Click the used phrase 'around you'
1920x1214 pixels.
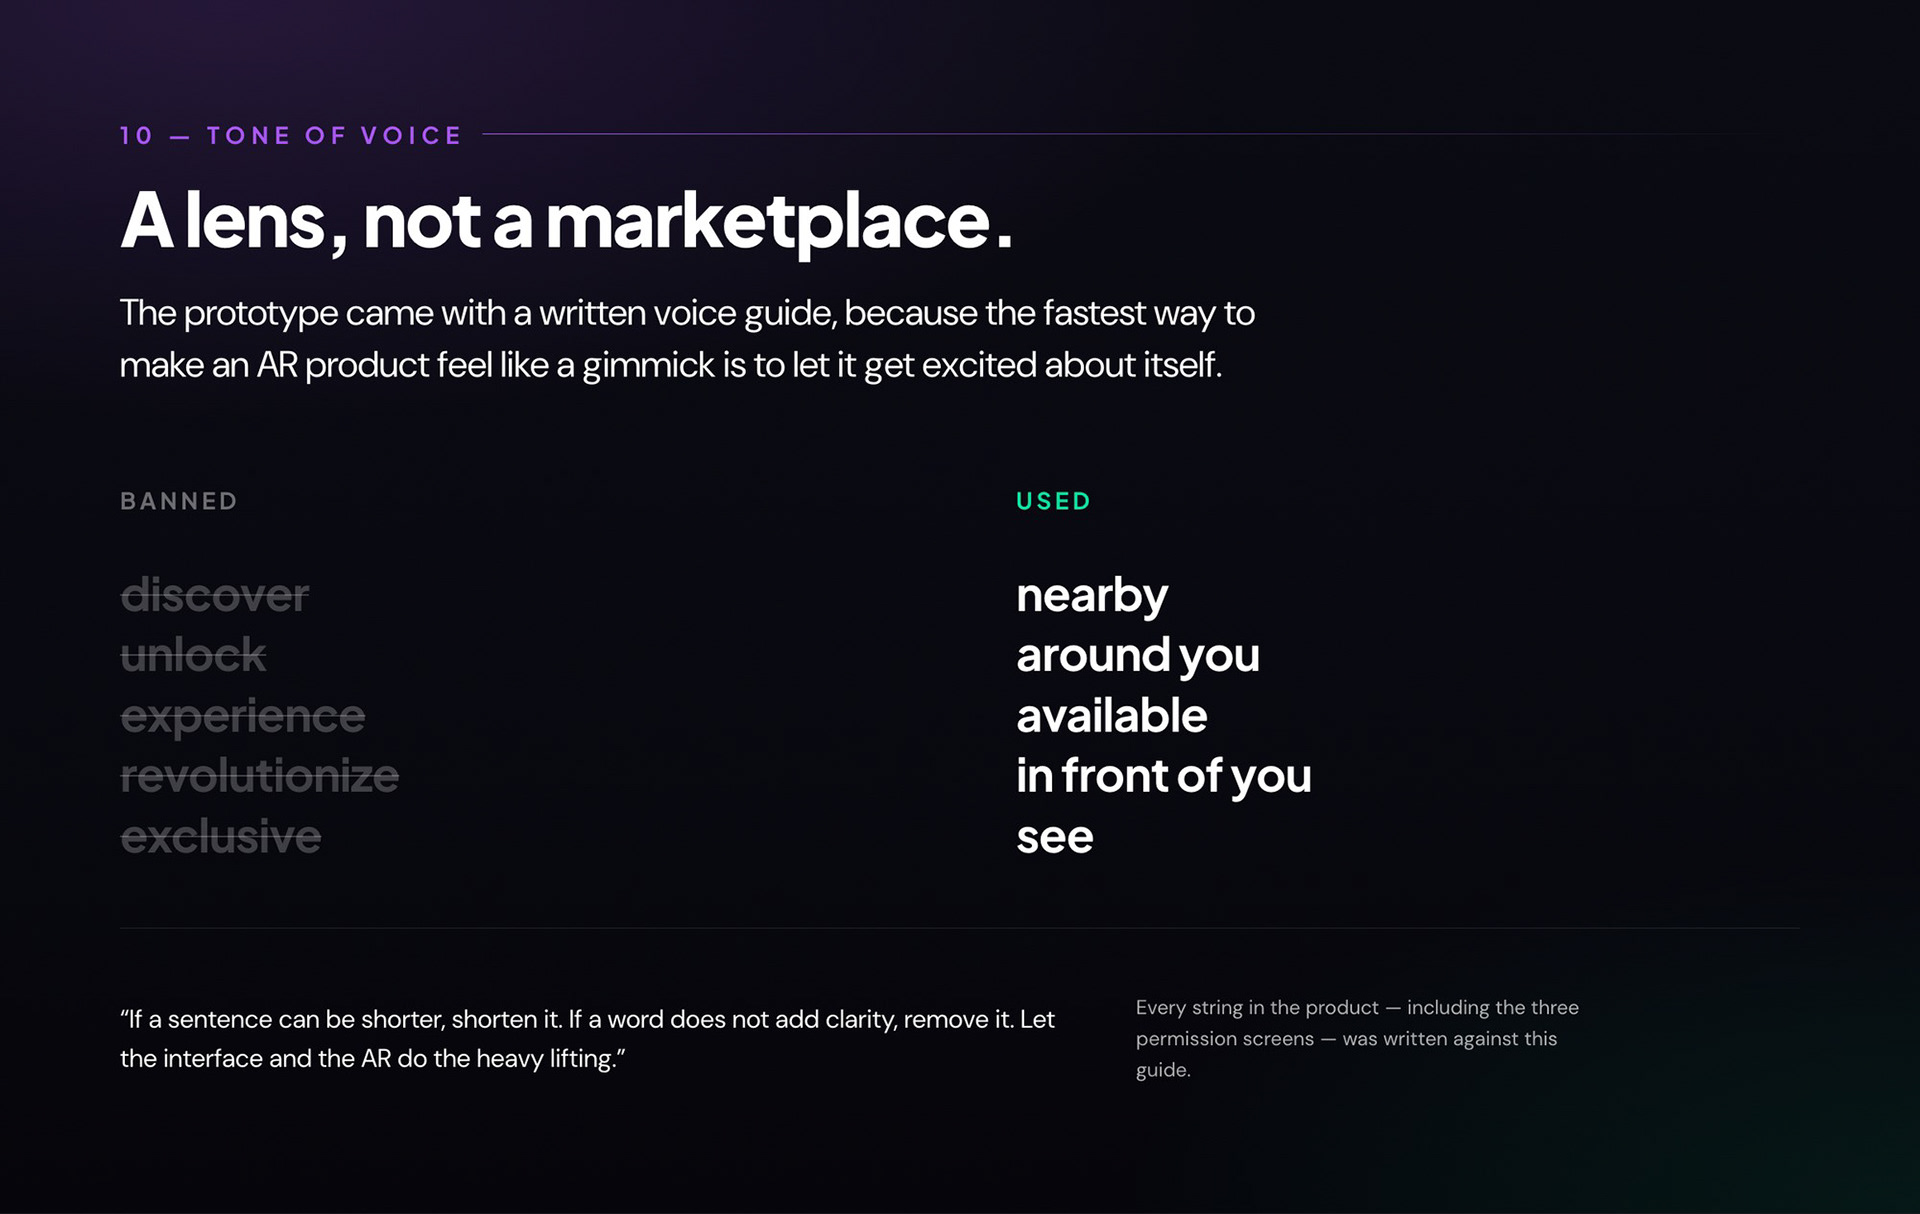click(x=1138, y=656)
